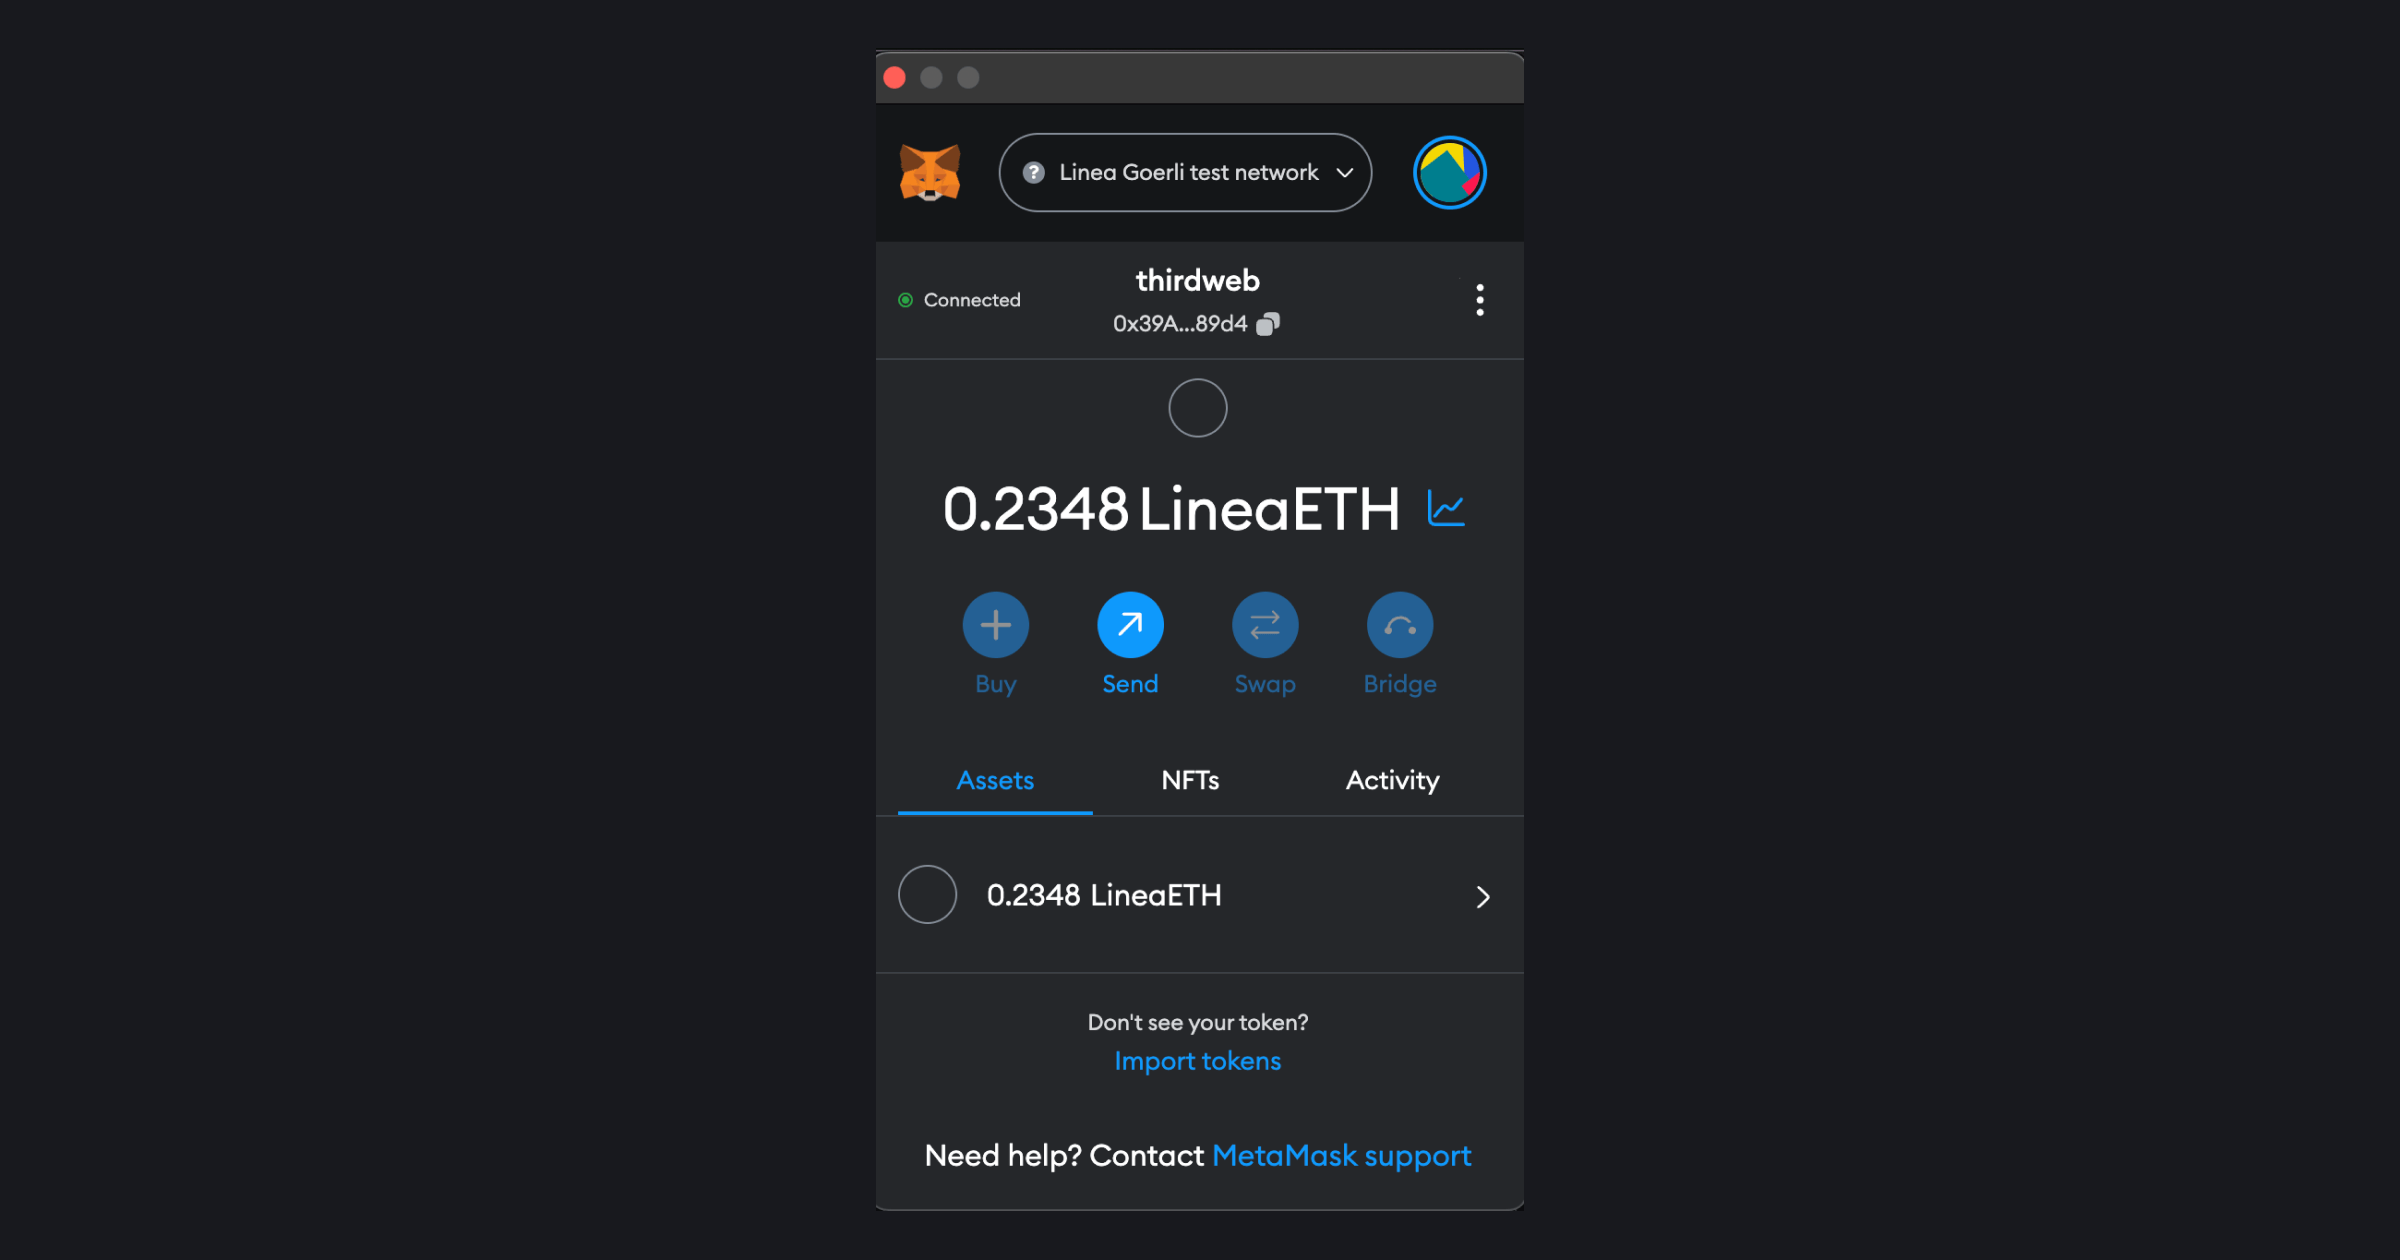
Task: Open the three-dot account options menu
Action: (x=1480, y=300)
